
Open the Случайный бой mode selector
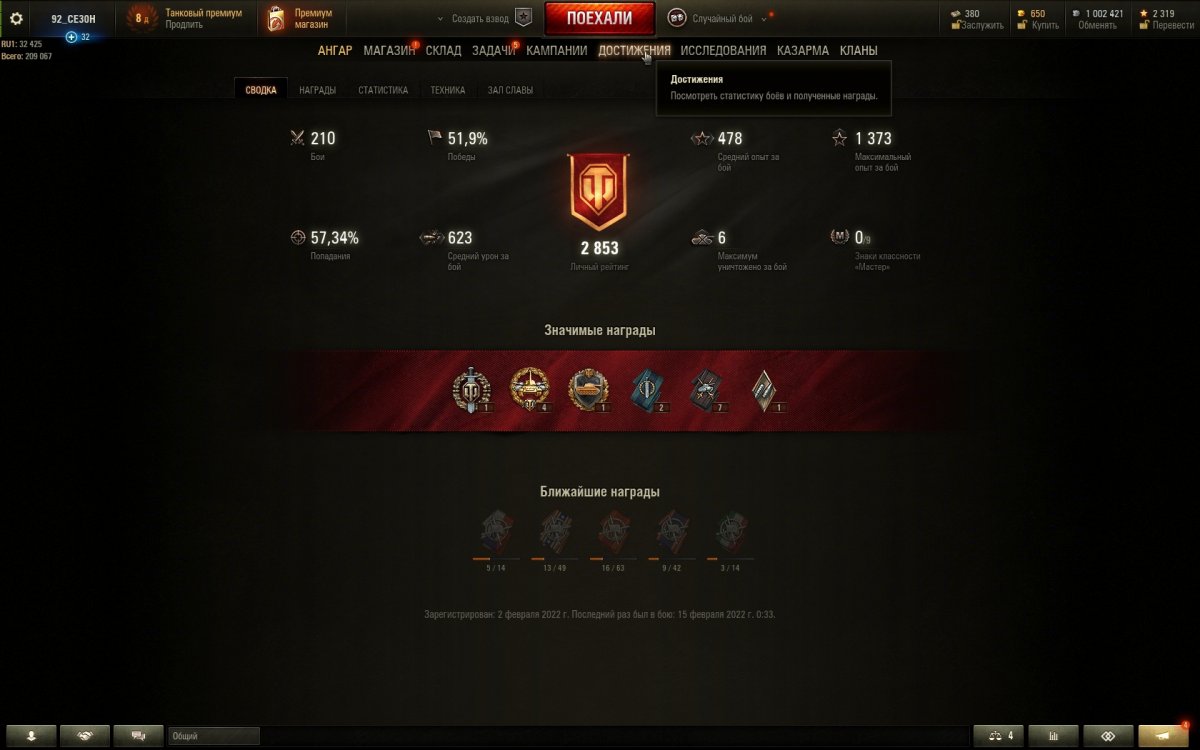point(718,19)
